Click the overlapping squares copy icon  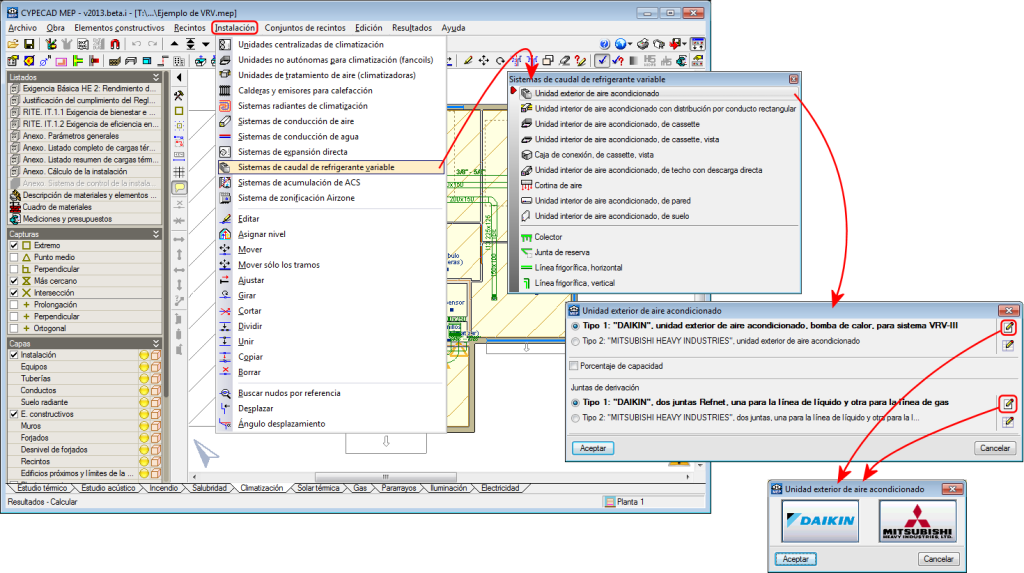click(x=548, y=61)
